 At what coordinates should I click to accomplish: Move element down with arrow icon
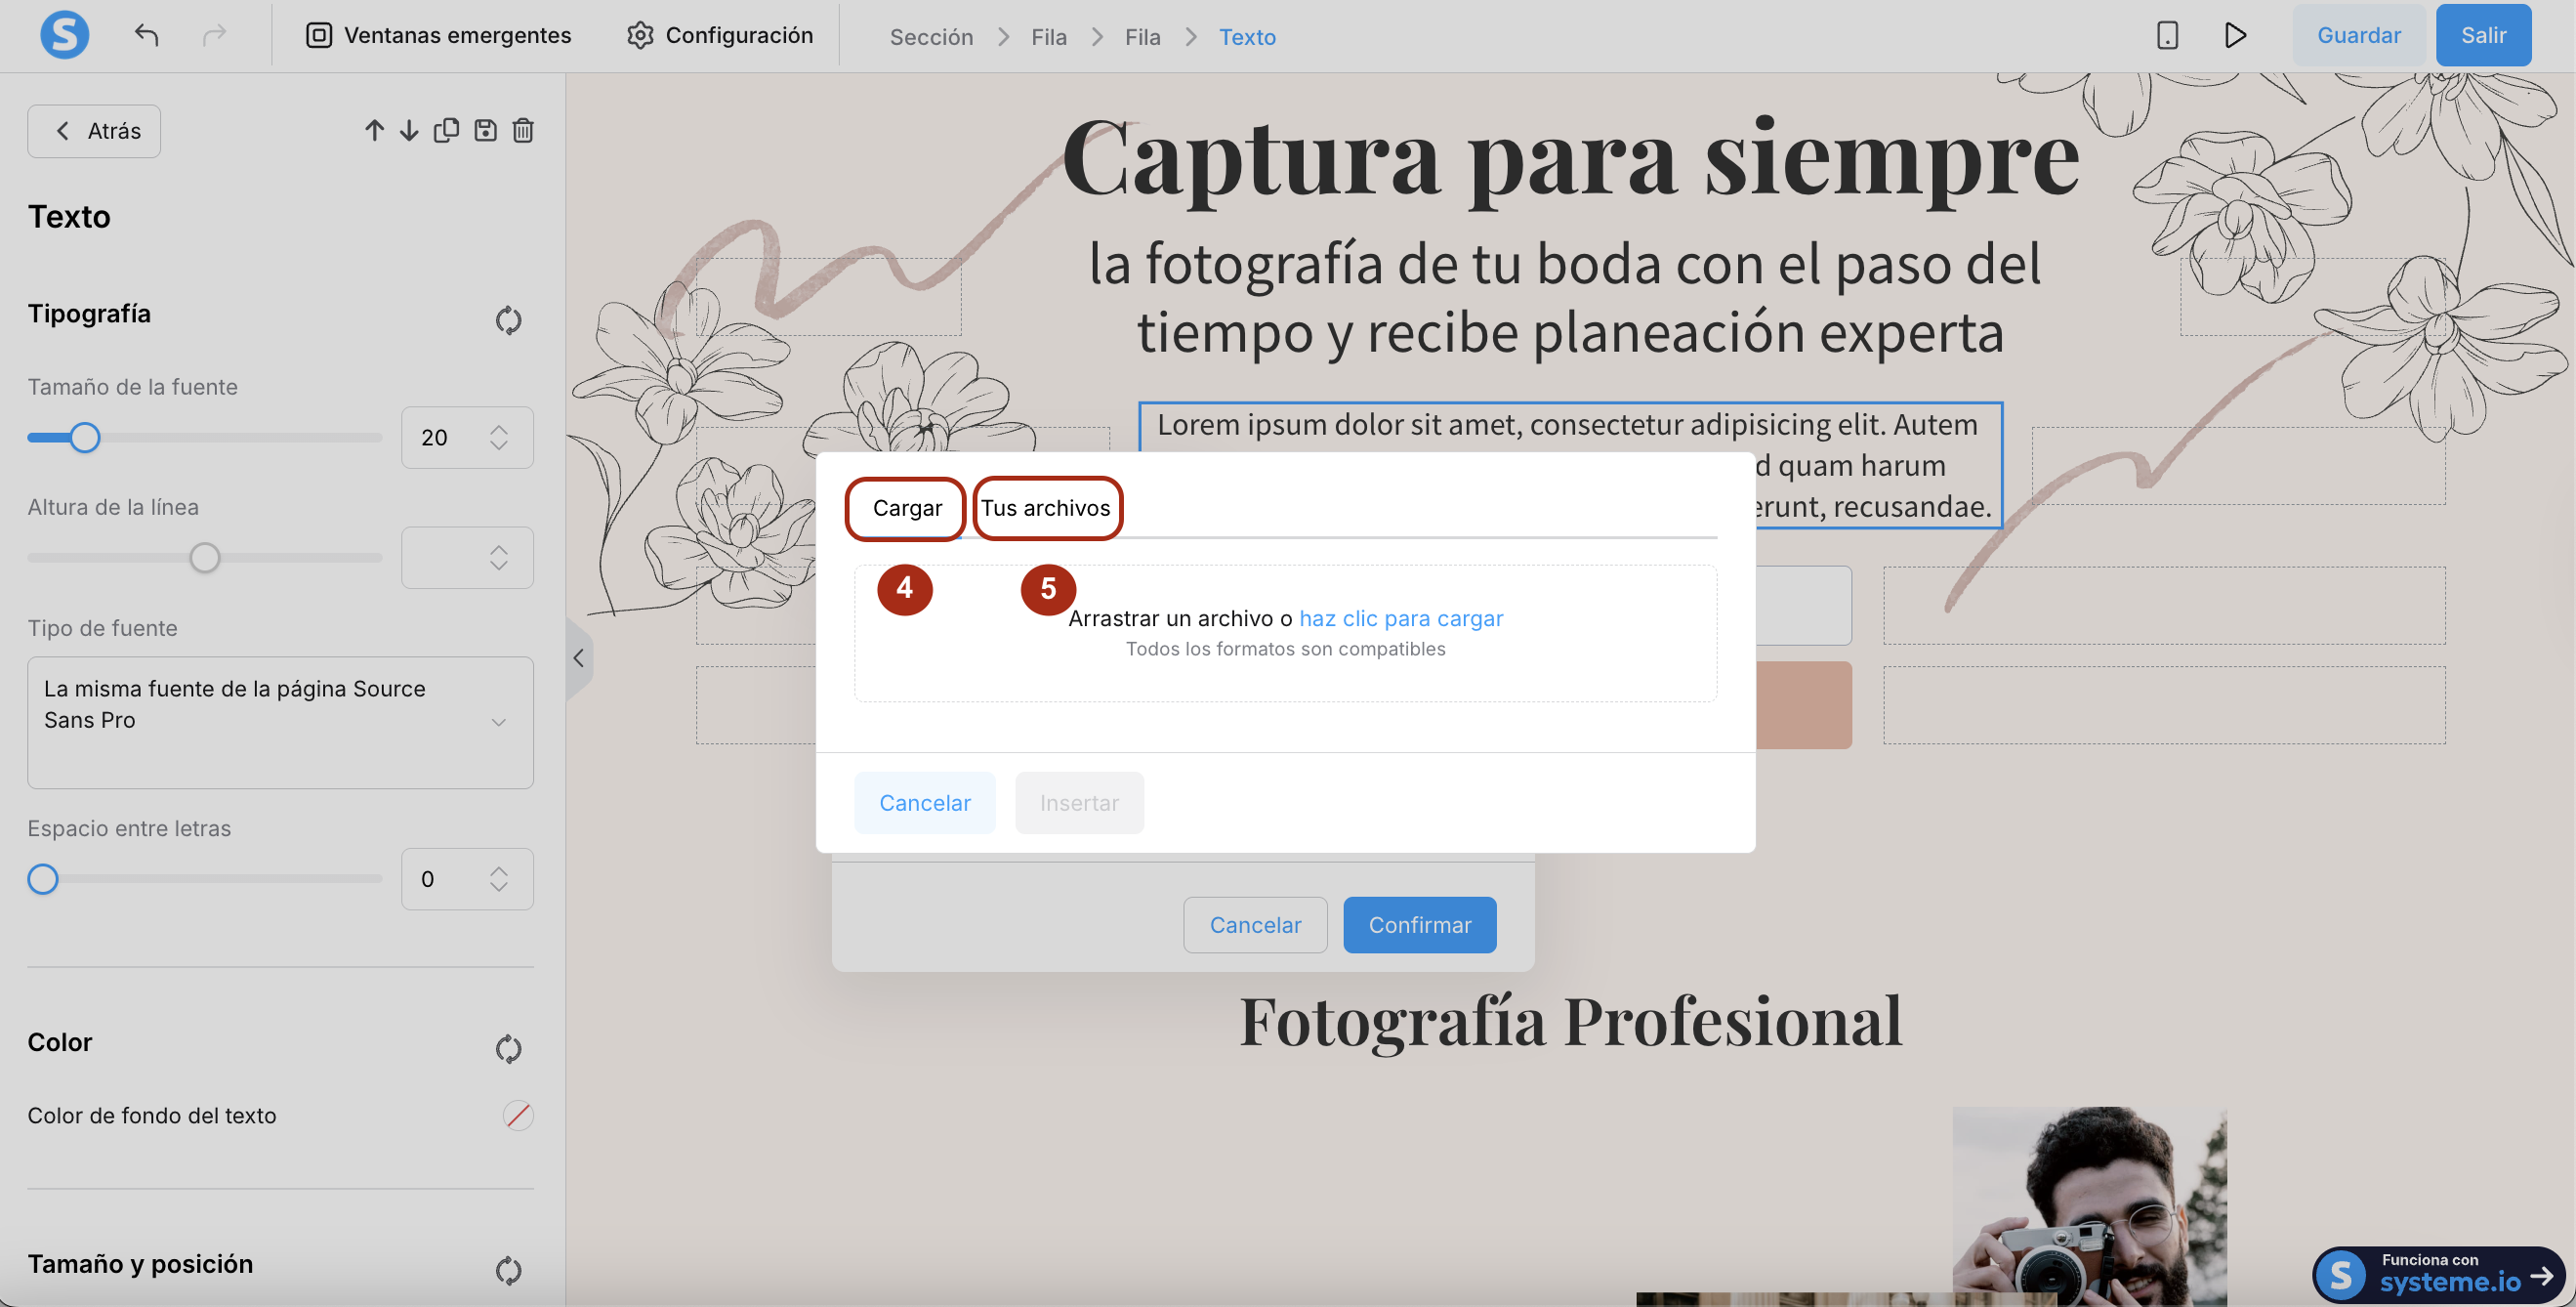[409, 131]
